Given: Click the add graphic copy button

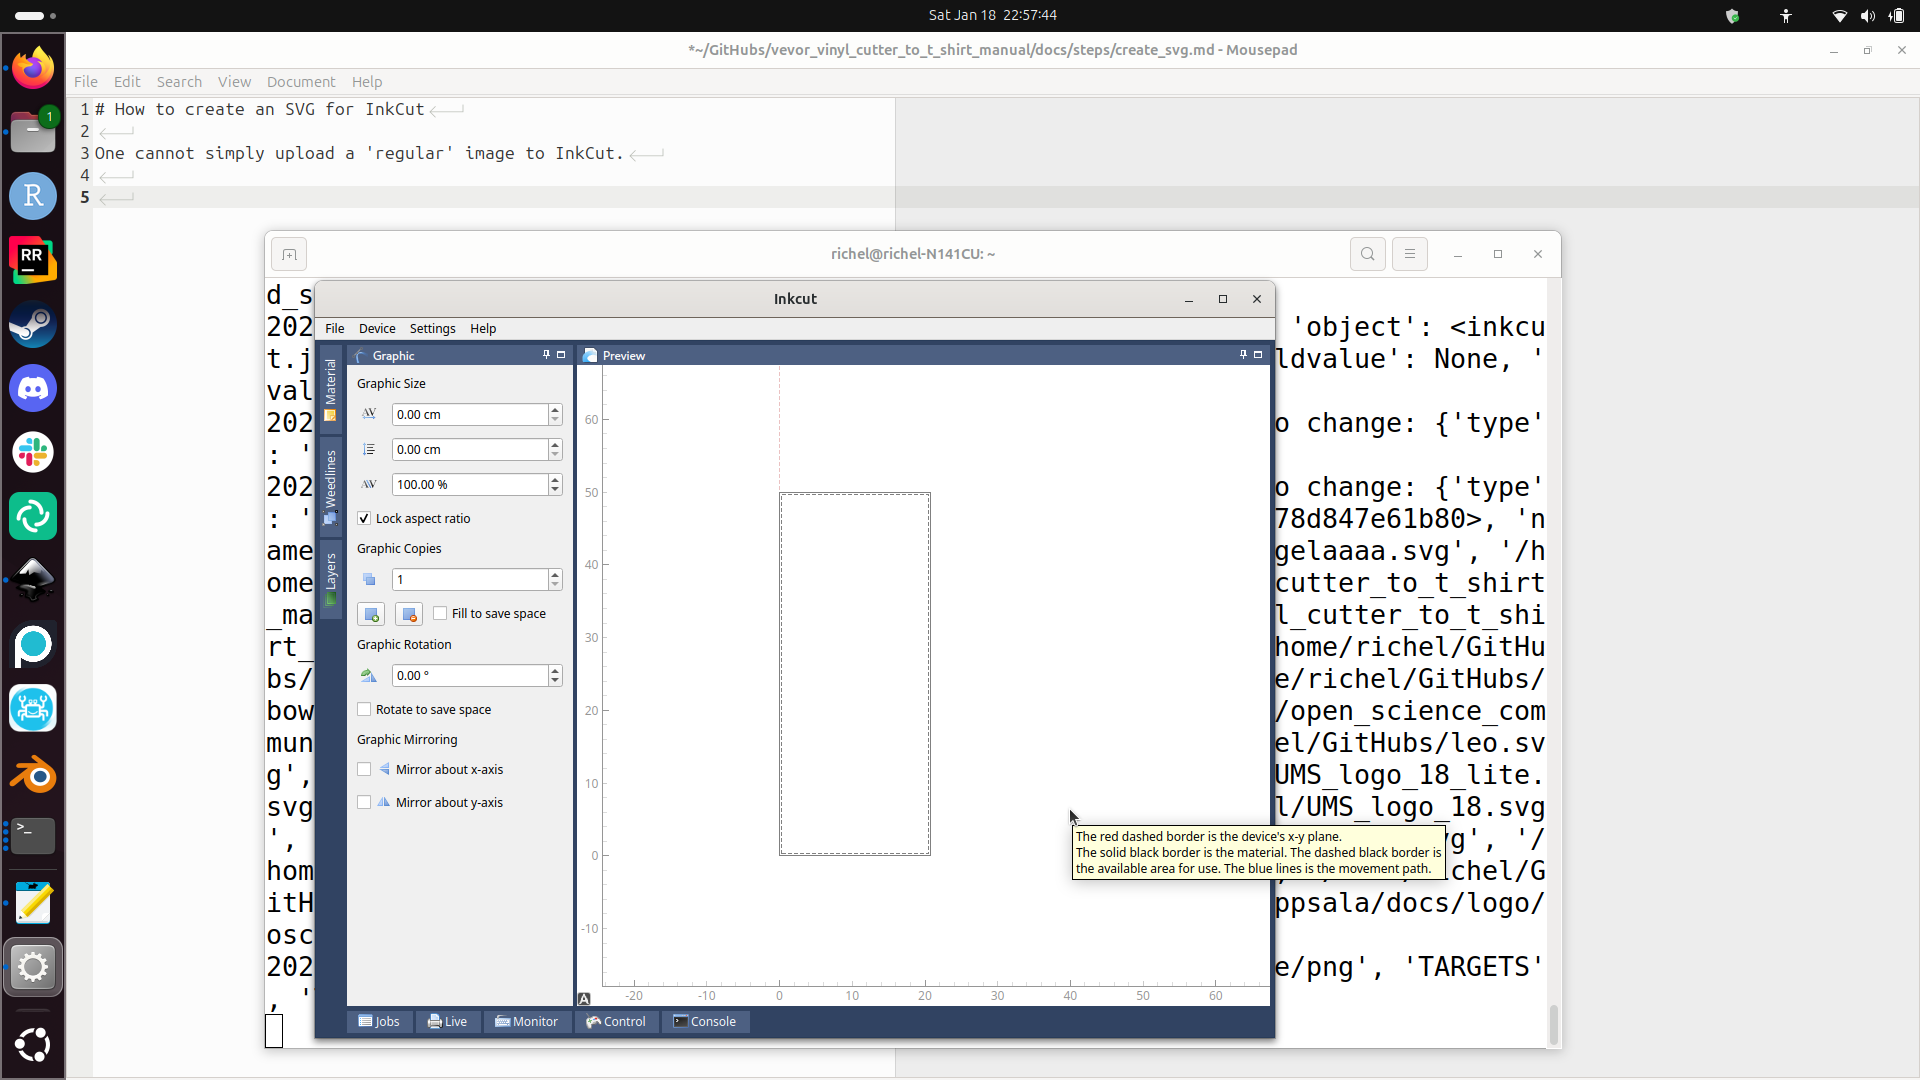Looking at the screenshot, I should tap(371, 614).
